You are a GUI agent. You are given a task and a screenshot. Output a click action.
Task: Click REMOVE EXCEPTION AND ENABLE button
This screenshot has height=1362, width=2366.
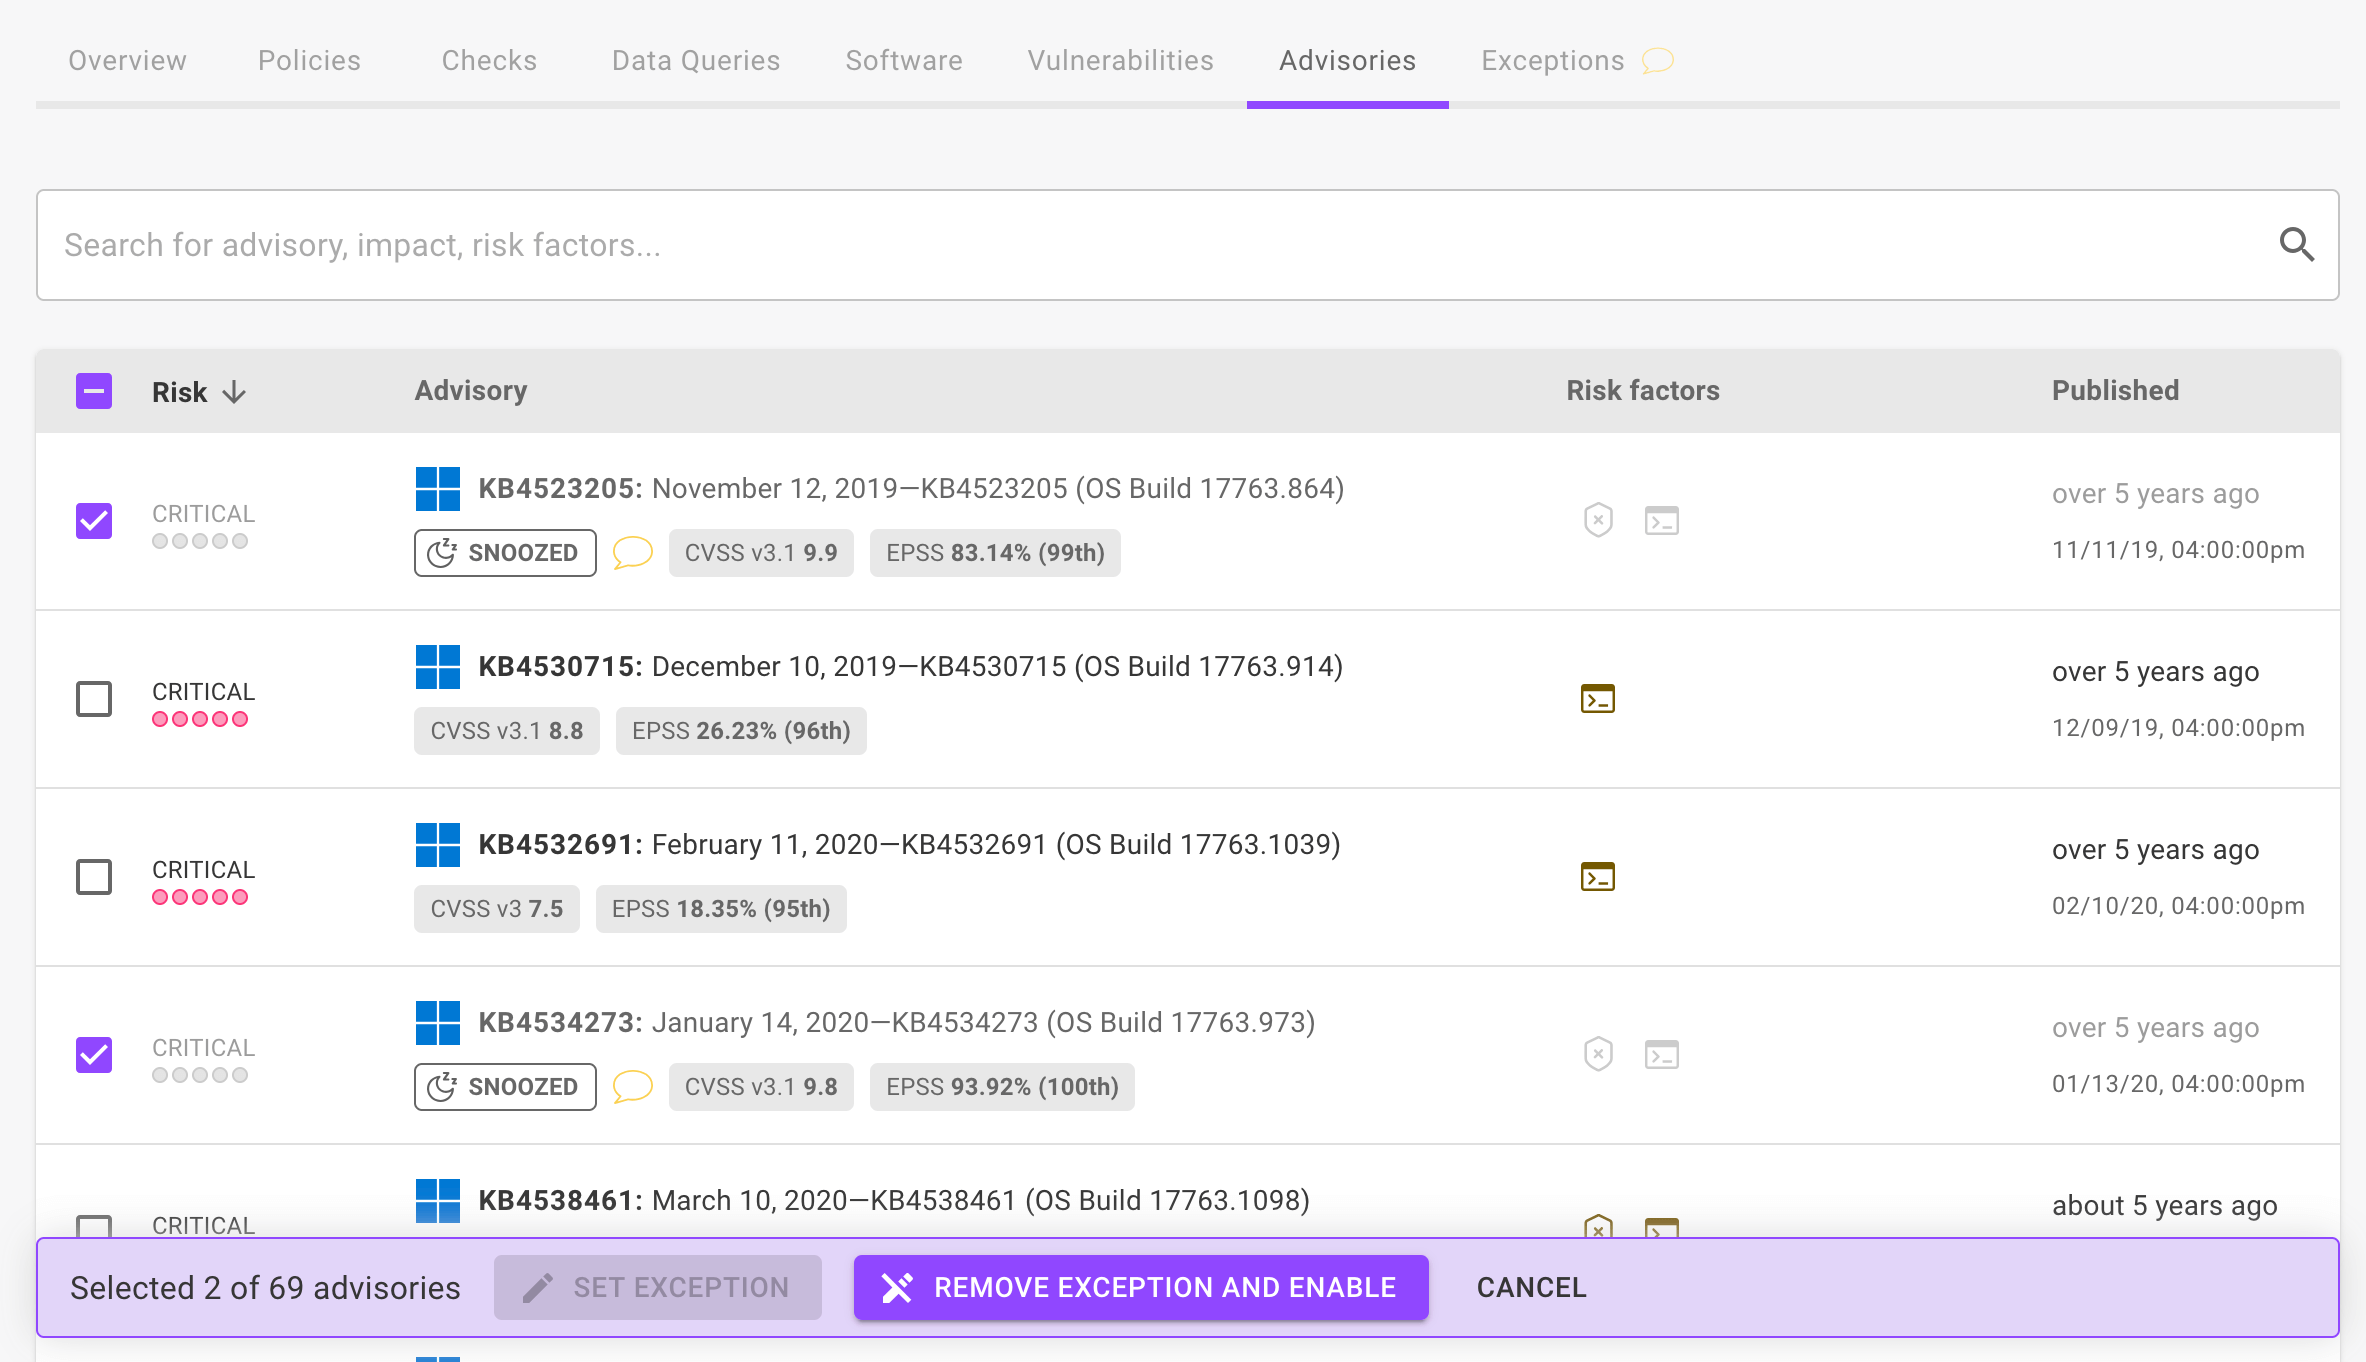(x=1140, y=1287)
